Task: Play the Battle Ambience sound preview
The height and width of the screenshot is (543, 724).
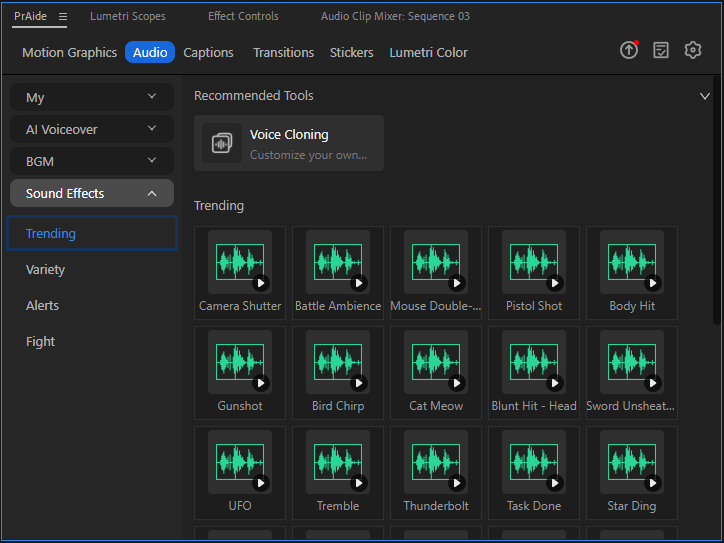Action: click(x=359, y=283)
